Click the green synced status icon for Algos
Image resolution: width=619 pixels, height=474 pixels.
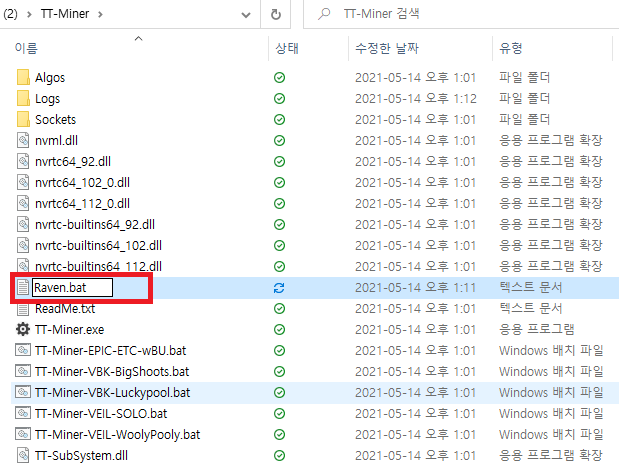279,78
